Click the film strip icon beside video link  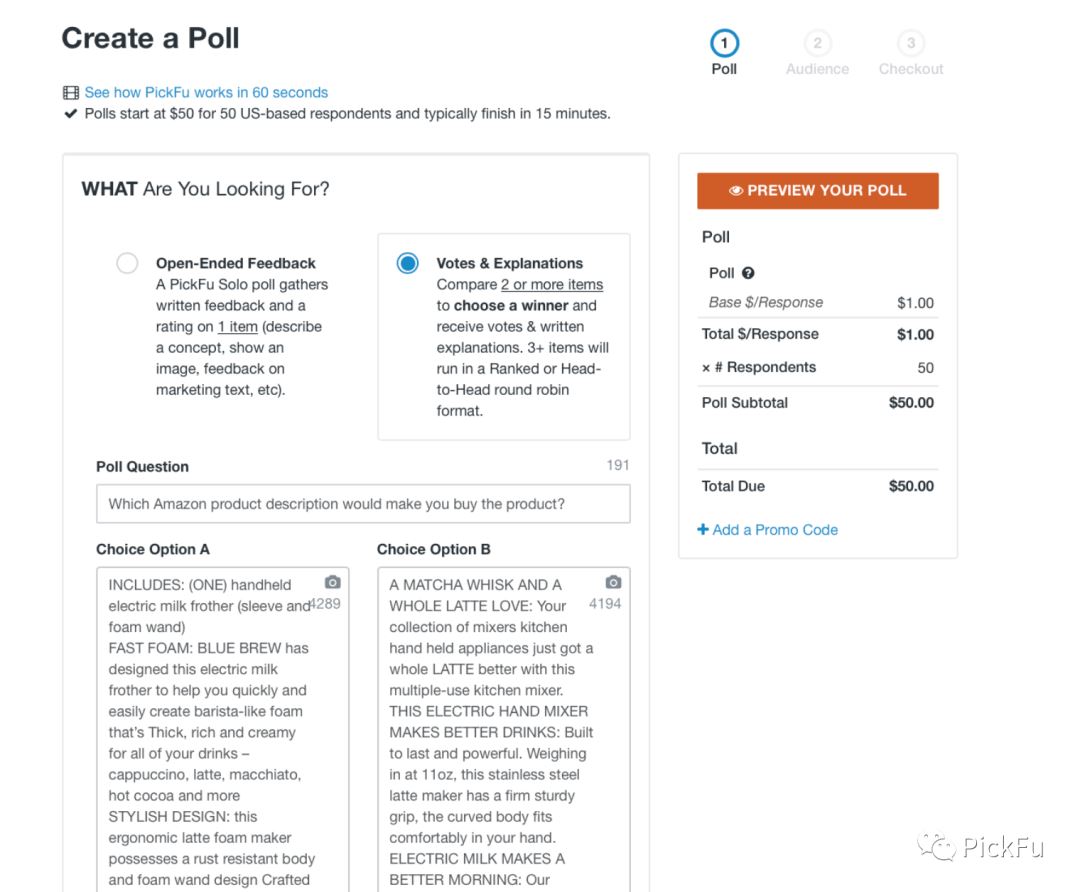pos(70,92)
